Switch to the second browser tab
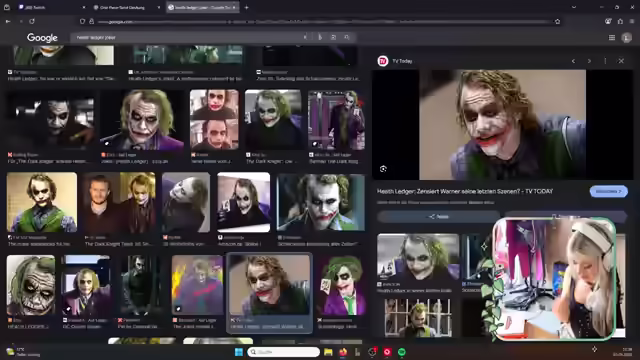 coord(126,7)
